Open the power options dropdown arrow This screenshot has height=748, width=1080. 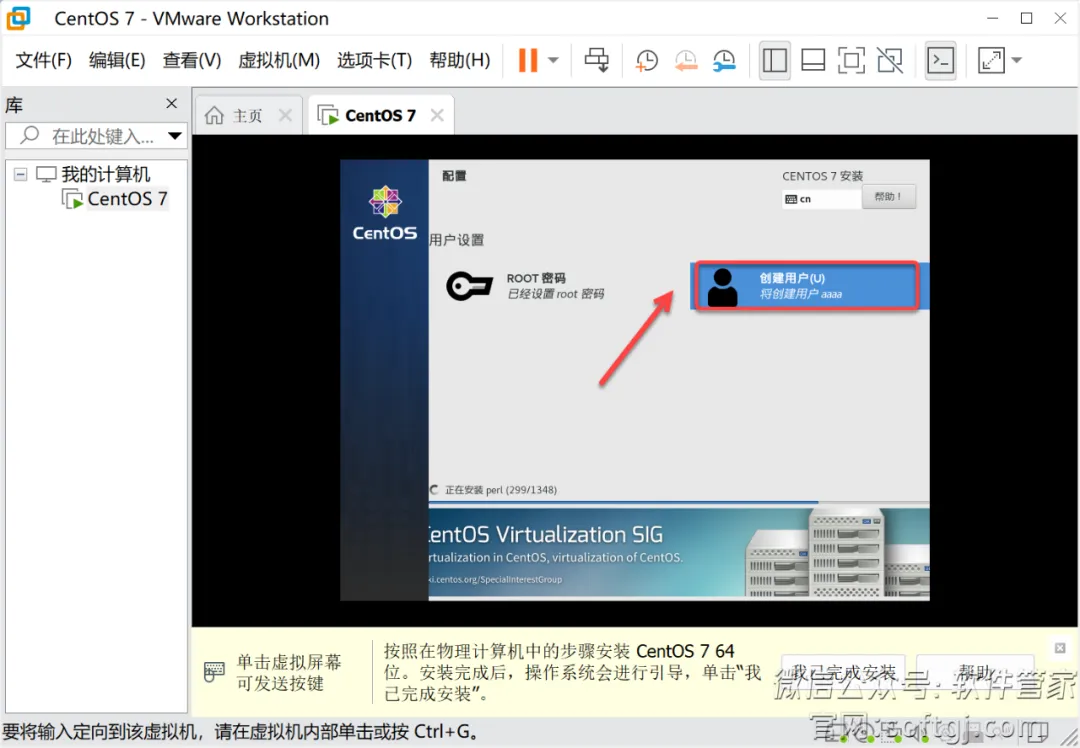(x=553, y=61)
